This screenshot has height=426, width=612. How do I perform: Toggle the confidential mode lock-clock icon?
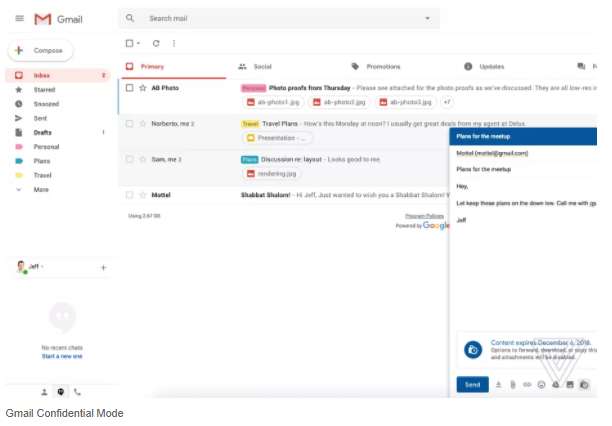coord(584,384)
